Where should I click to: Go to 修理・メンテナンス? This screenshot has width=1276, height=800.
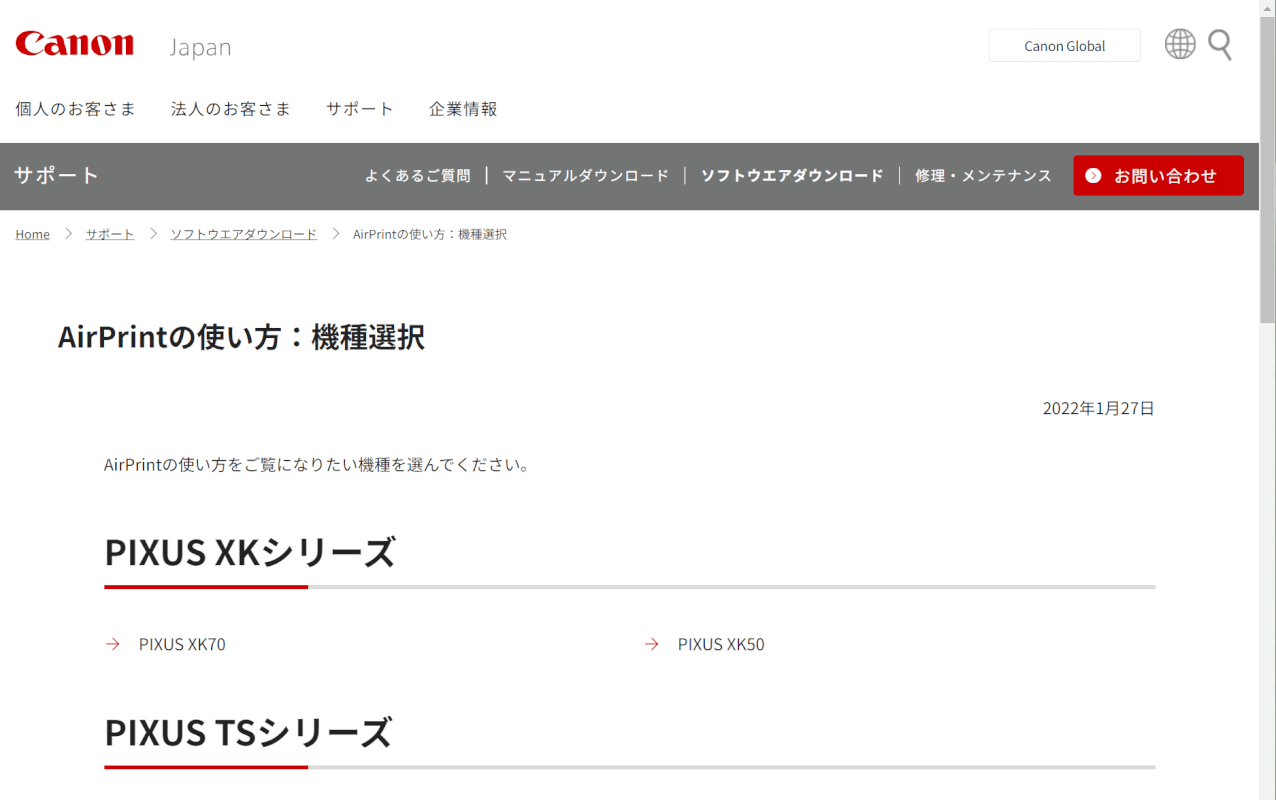(x=983, y=176)
